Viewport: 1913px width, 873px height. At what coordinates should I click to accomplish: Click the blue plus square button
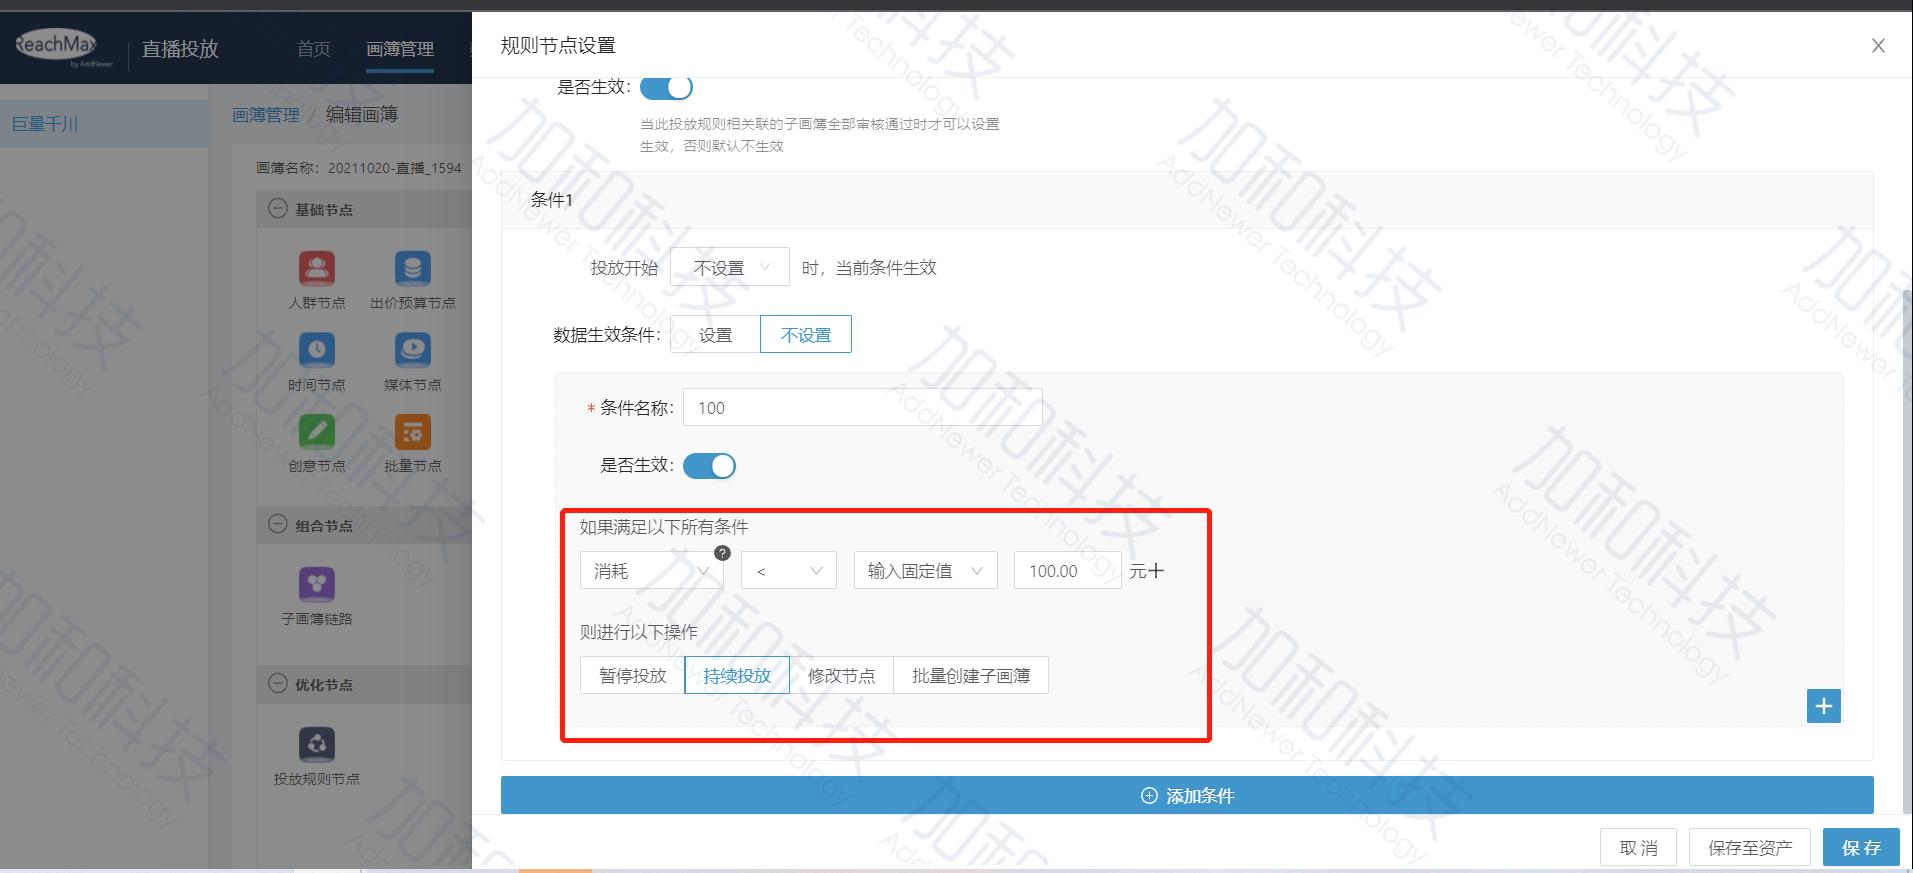(x=1823, y=706)
